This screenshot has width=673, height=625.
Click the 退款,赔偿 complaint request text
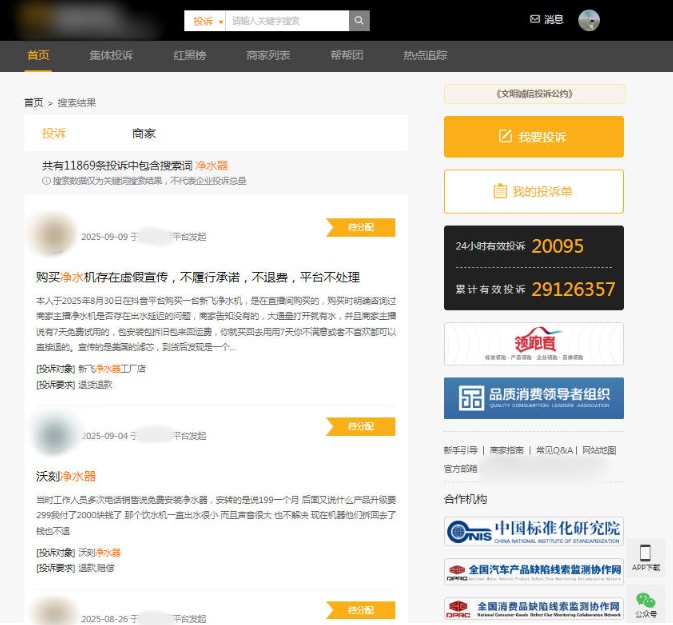tap(96, 568)
